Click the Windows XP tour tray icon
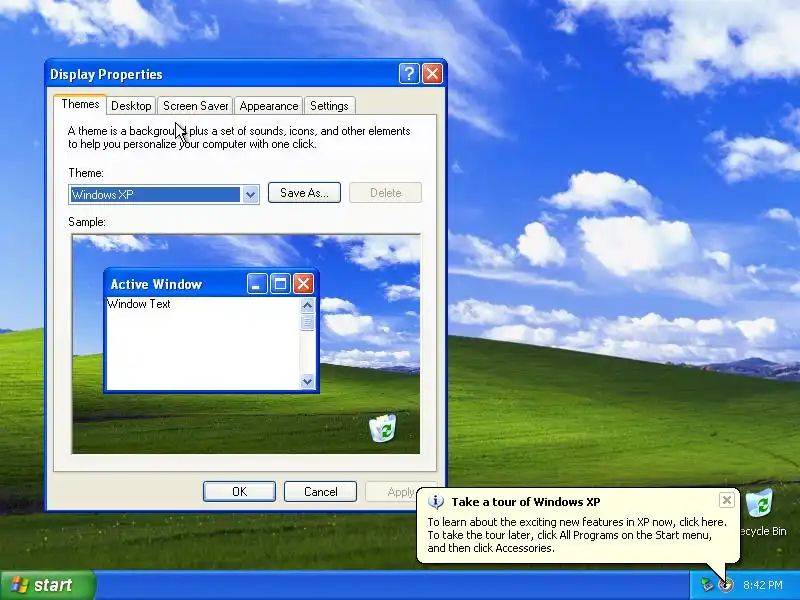Viewport: 800px width, 600px height. pos(726,585)
